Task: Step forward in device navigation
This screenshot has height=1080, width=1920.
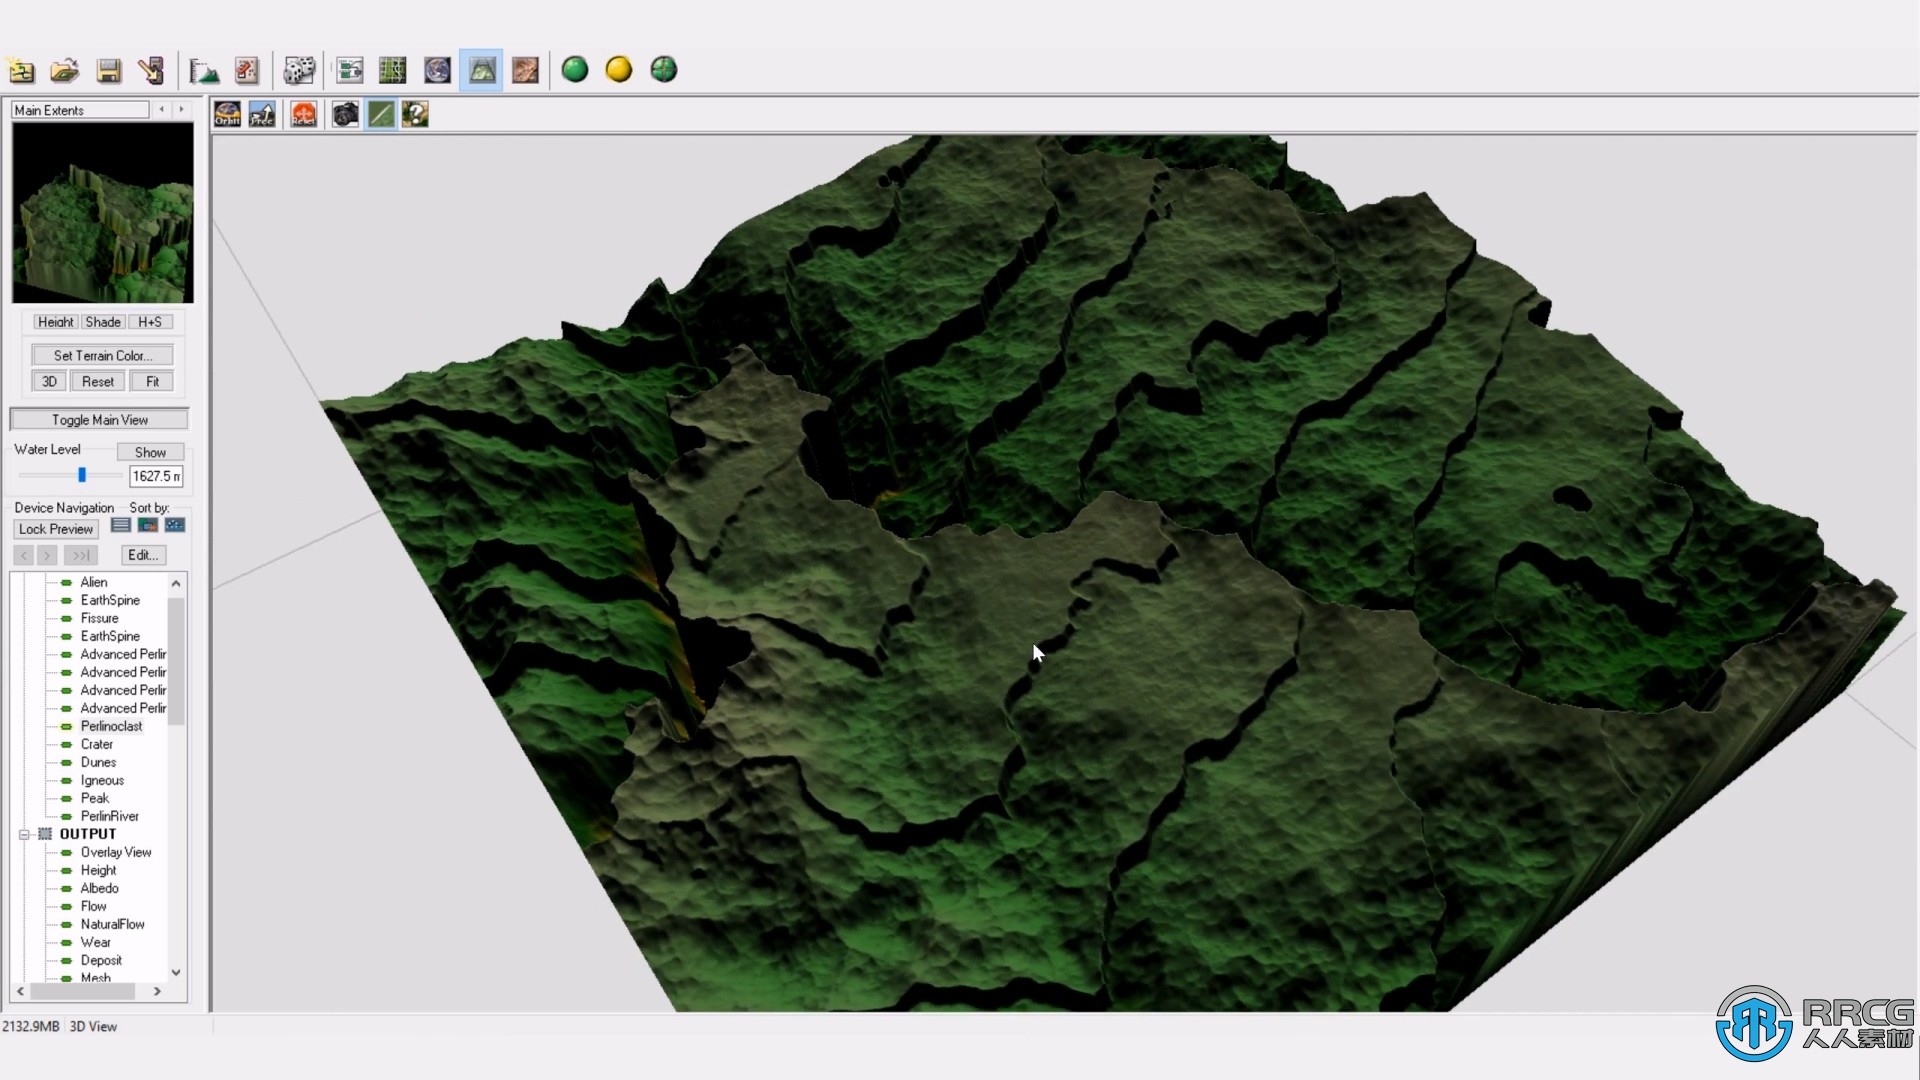Action: point(47,555)
